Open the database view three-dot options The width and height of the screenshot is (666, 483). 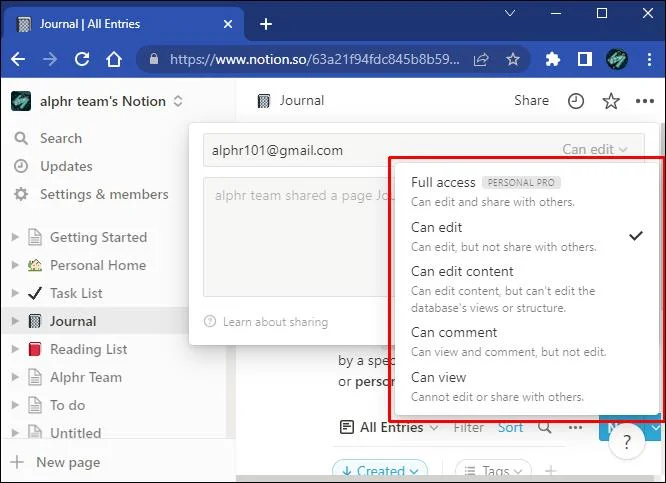[x=576, y=428]
